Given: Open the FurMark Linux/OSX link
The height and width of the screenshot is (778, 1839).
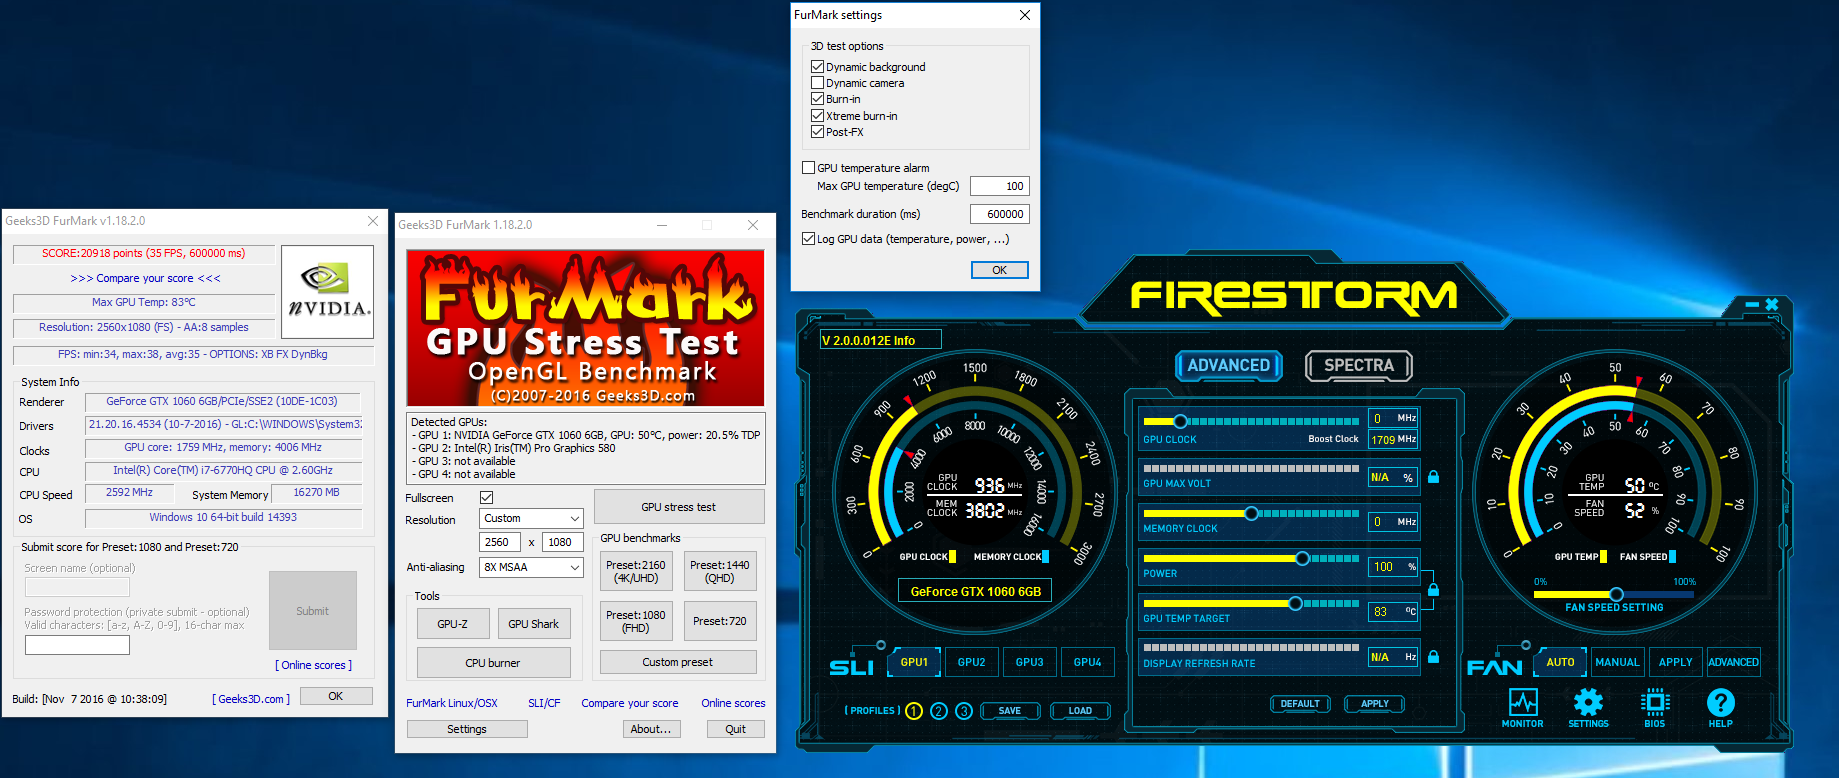Looking at the screenshot, I should point(452,703).
